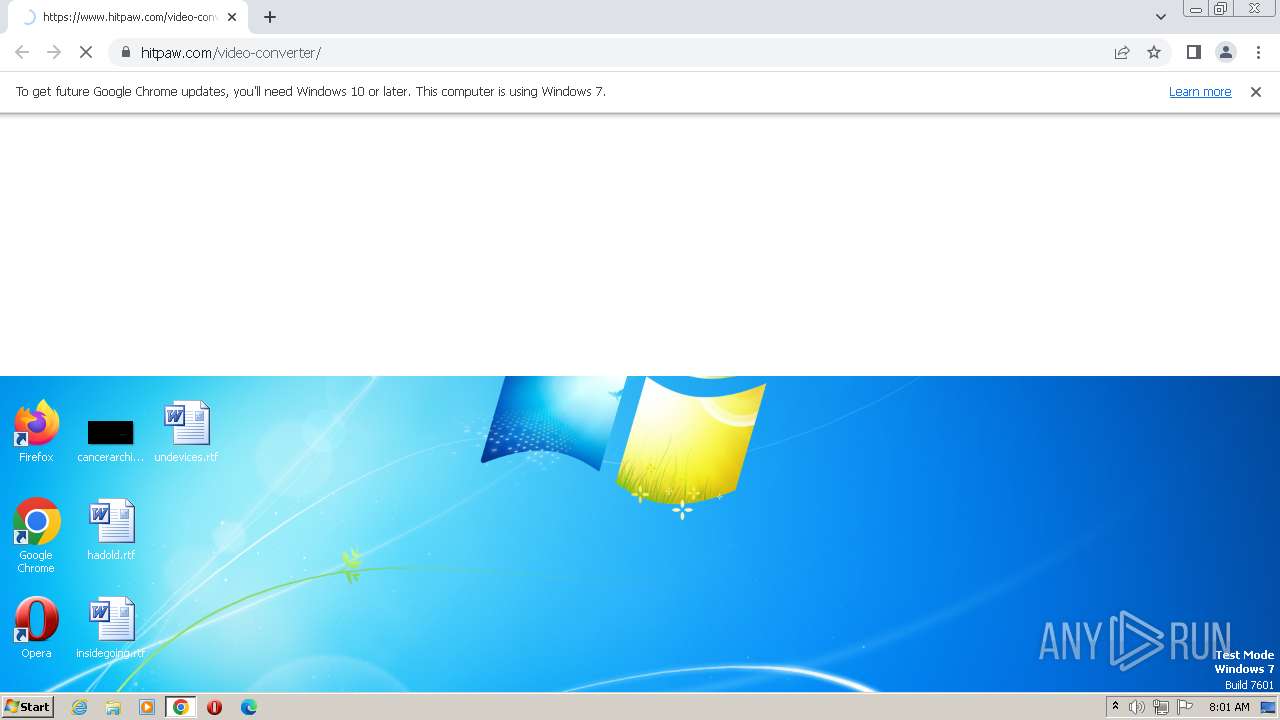
Task: Dismiss Windows 7 update notice
Action: [x=1256, y=92]
